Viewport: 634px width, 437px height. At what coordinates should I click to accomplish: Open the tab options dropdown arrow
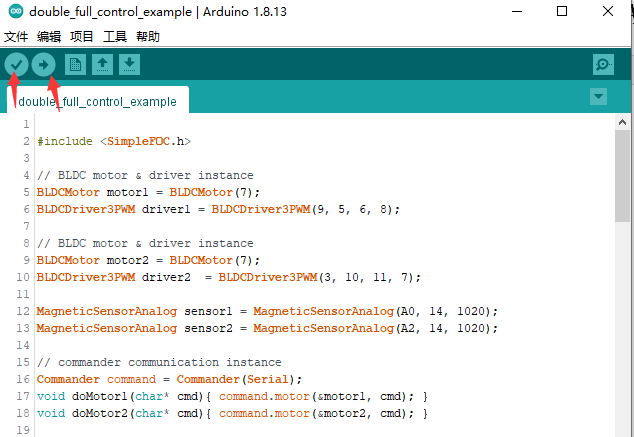pyautogui.click(x=598, y=97)
